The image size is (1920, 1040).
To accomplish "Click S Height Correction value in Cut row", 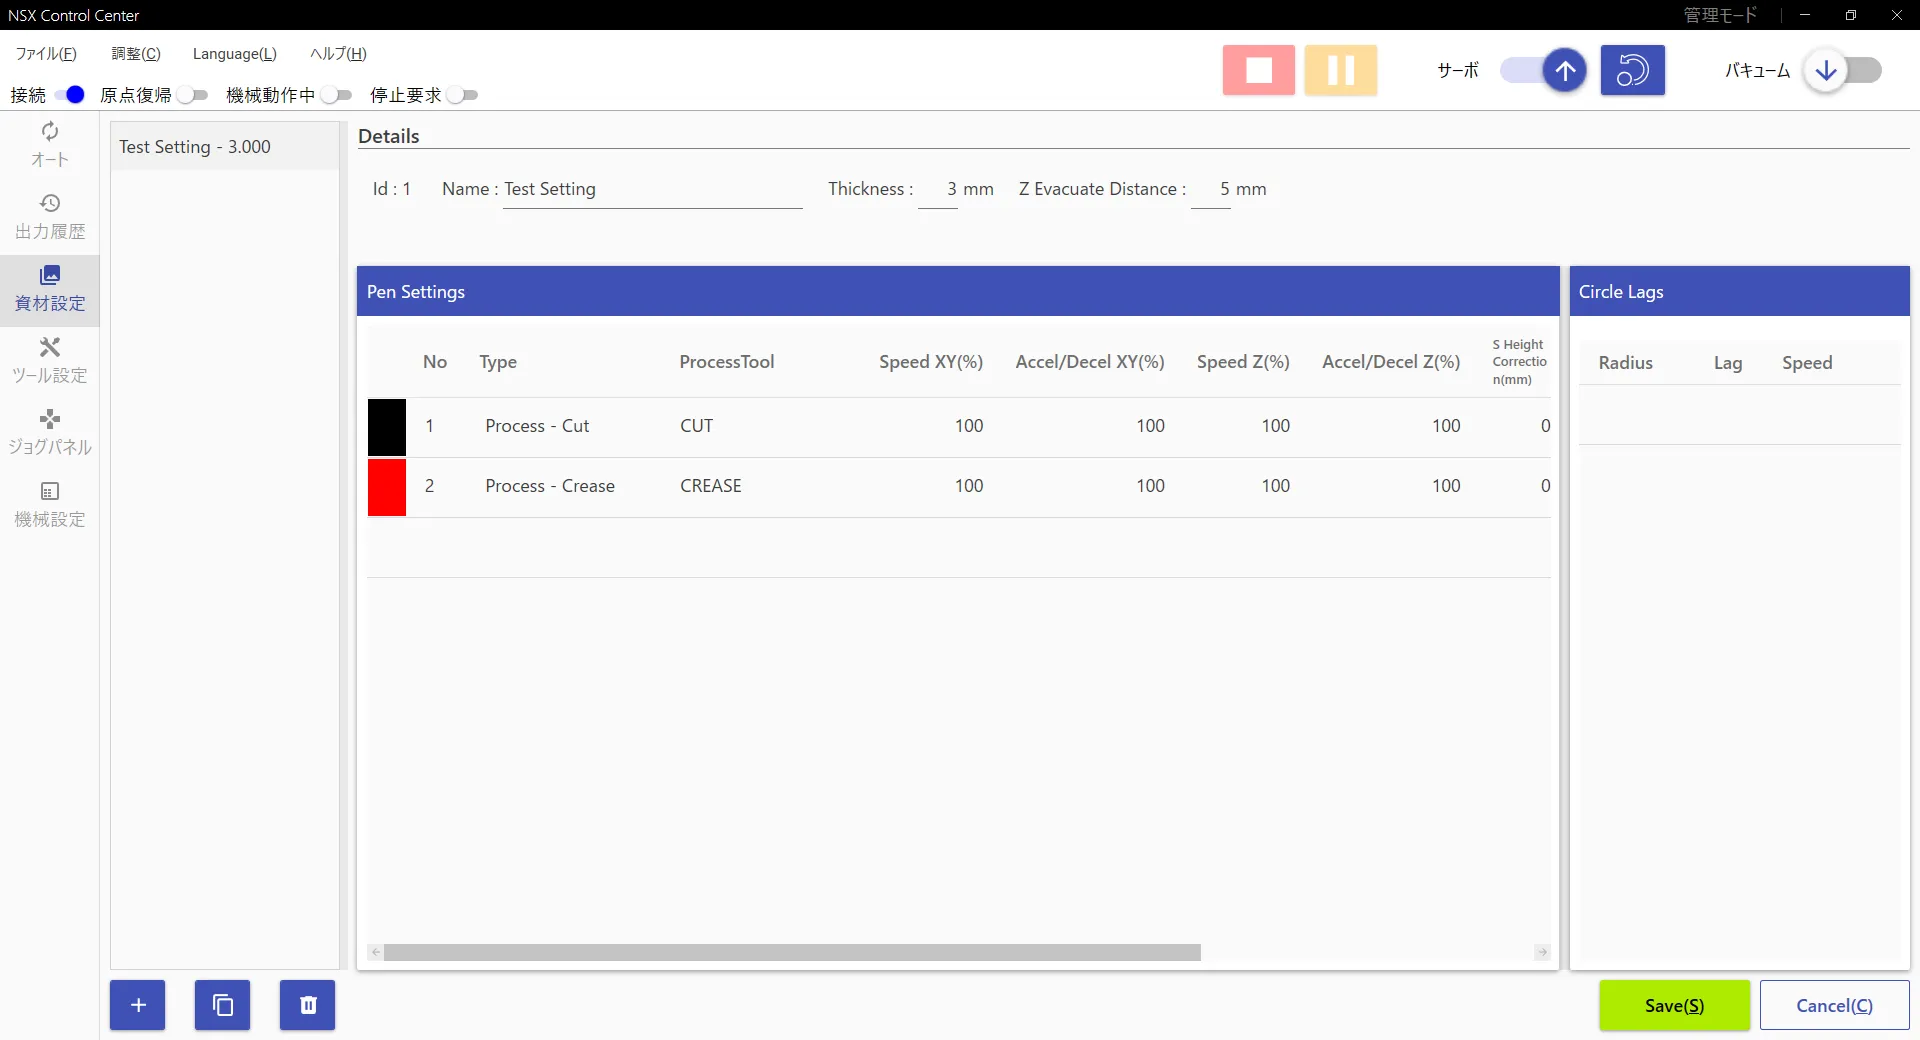I will [1545, 426].
